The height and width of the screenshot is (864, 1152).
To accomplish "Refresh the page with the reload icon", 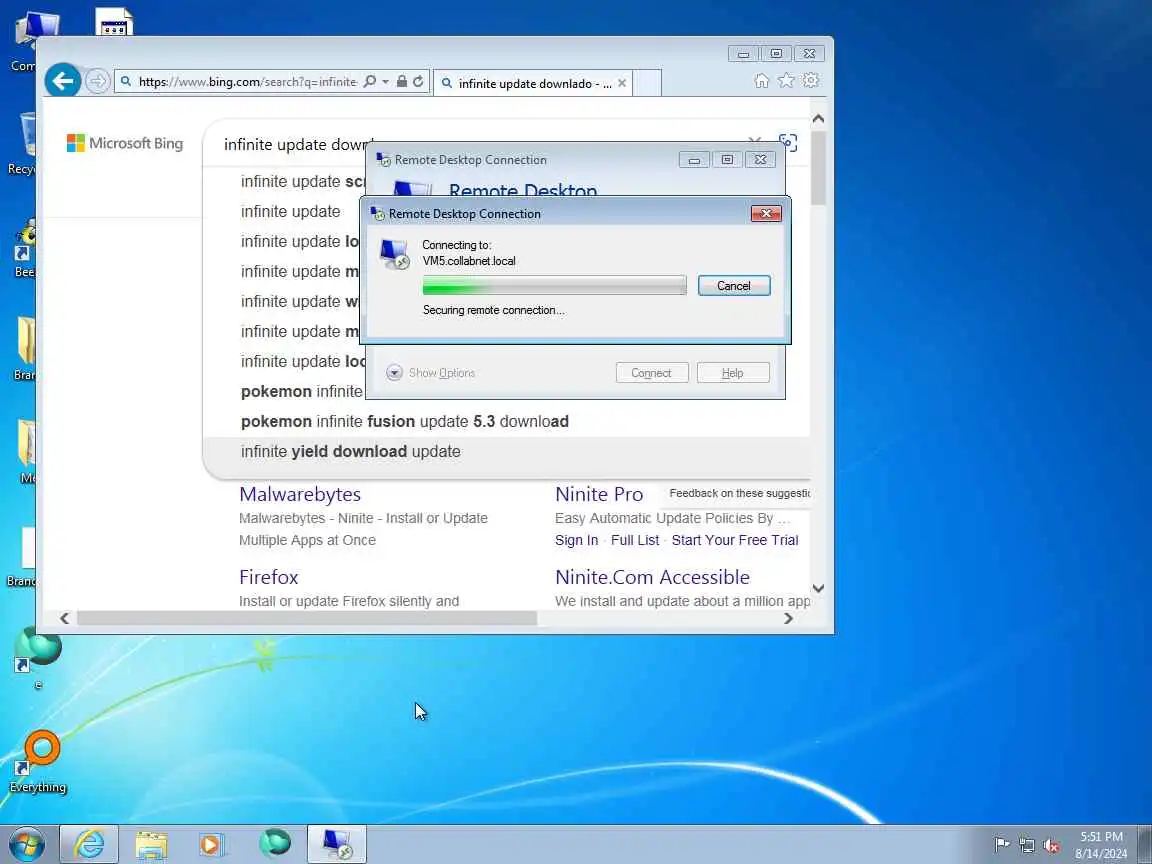I will (x=418, y=82).
